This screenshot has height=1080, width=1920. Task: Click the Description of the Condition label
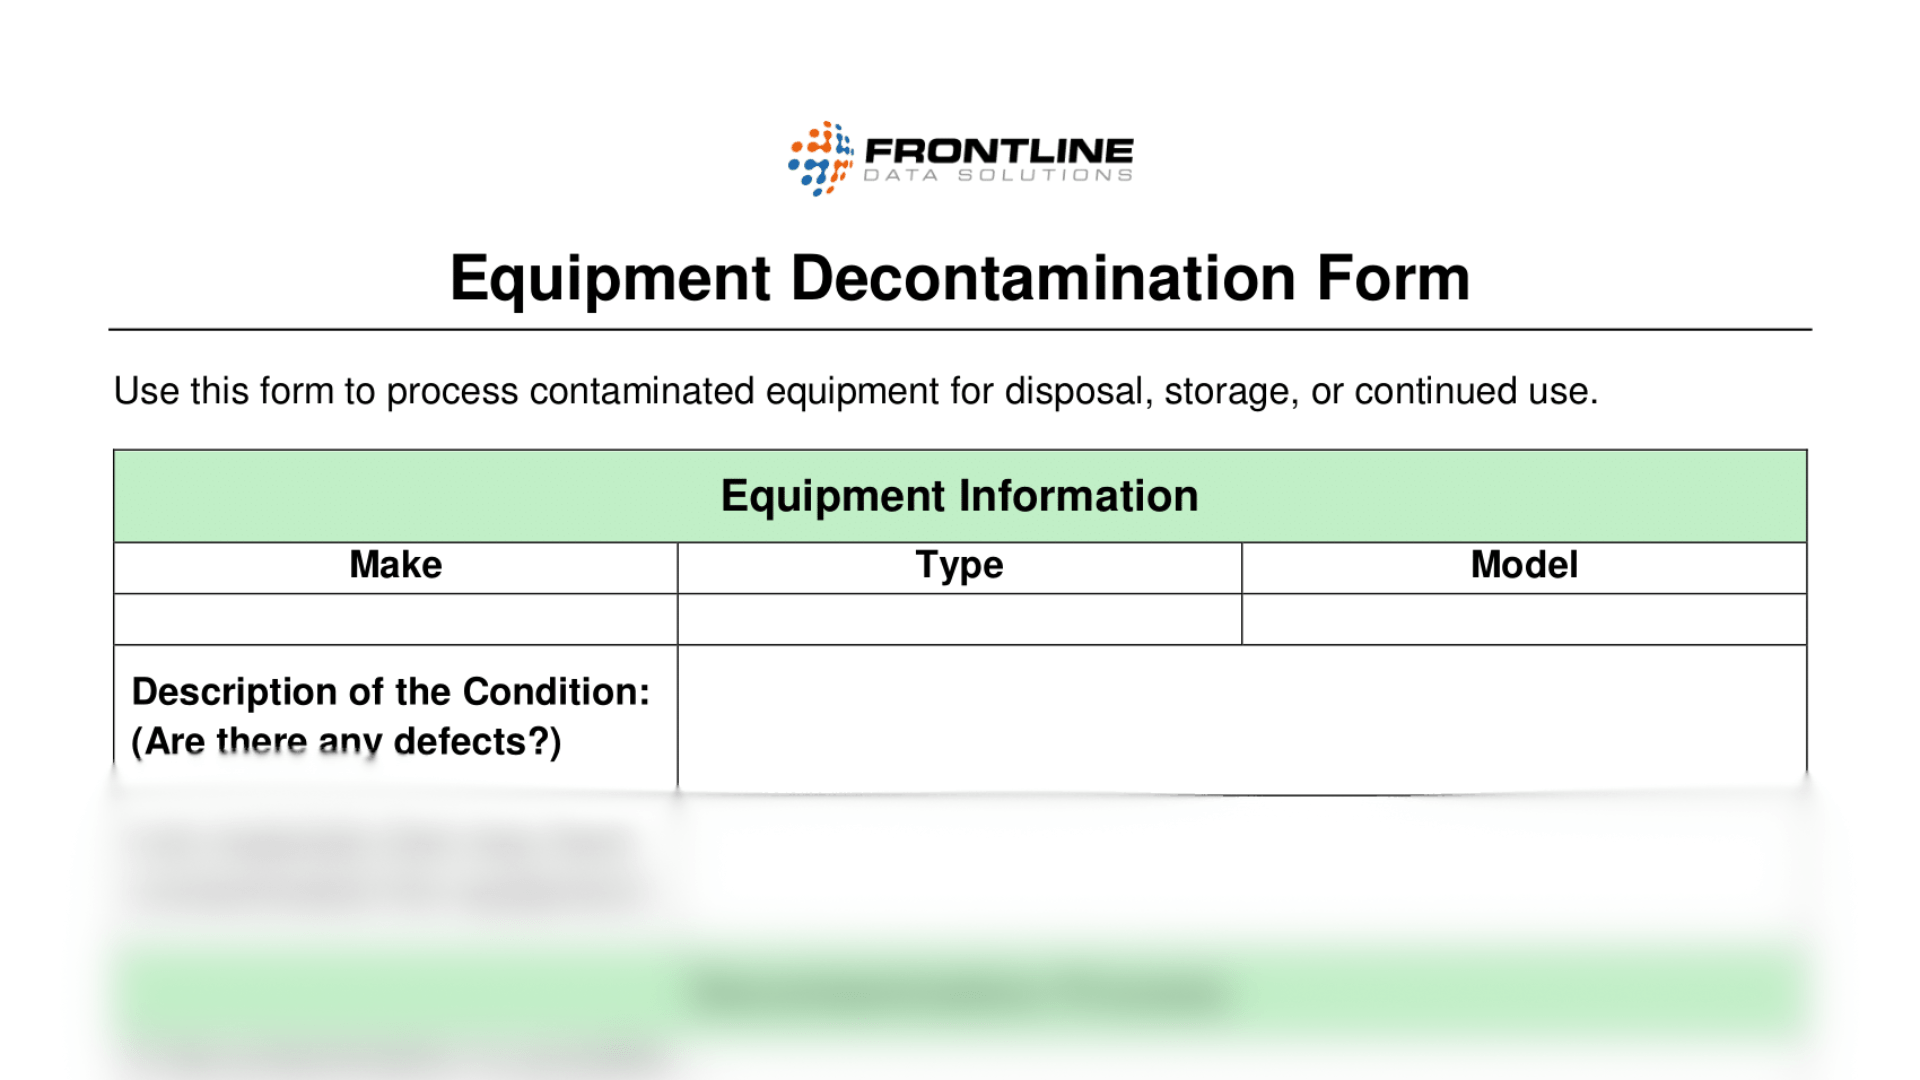pyautogui.click(x=391, y=692)
